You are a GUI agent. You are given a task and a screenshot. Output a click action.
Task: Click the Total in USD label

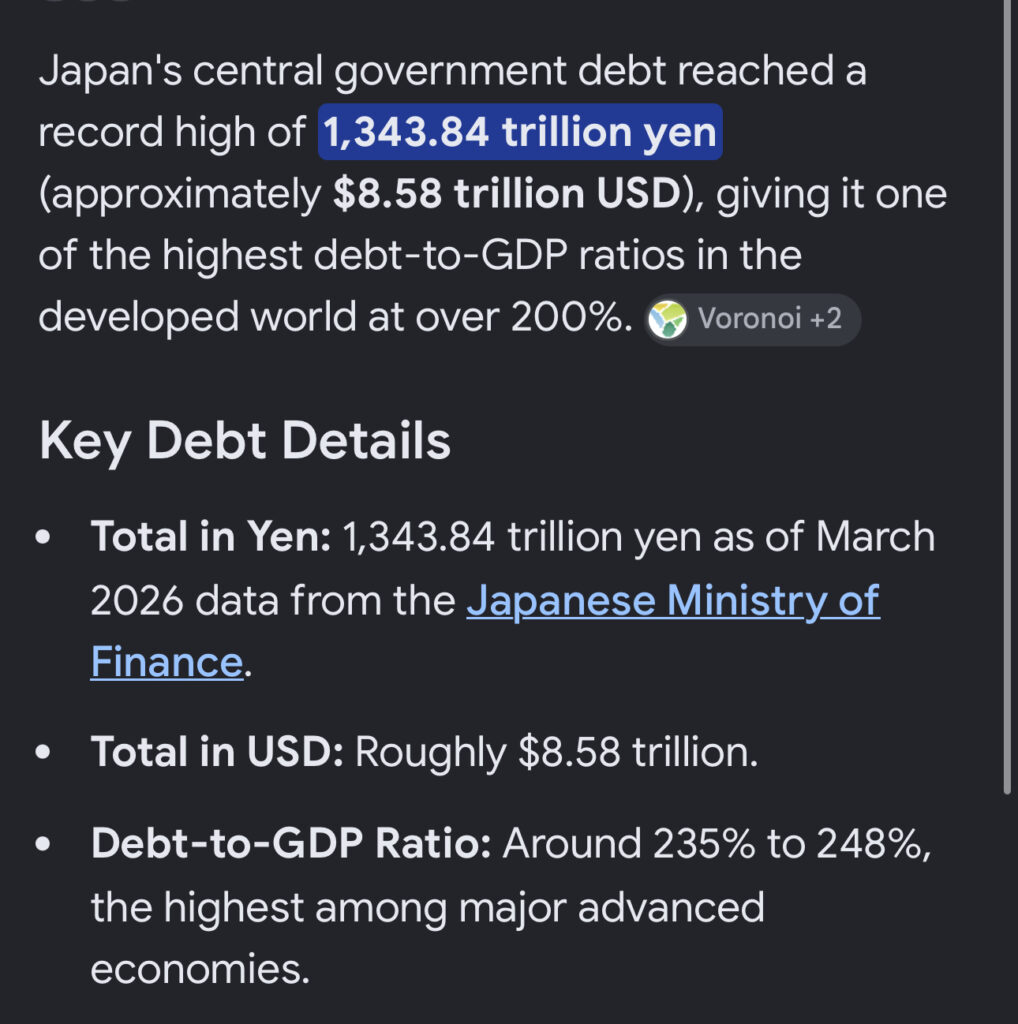(x=217, y=752)
